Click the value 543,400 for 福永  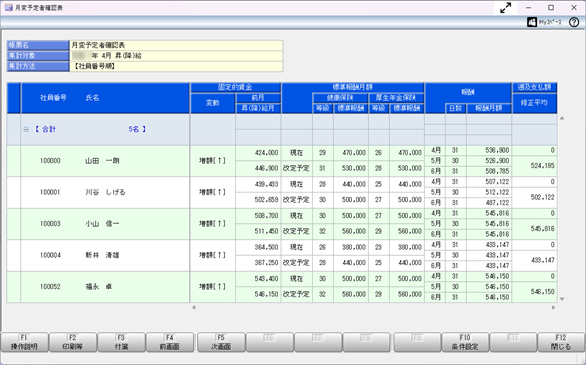point(266,279)
